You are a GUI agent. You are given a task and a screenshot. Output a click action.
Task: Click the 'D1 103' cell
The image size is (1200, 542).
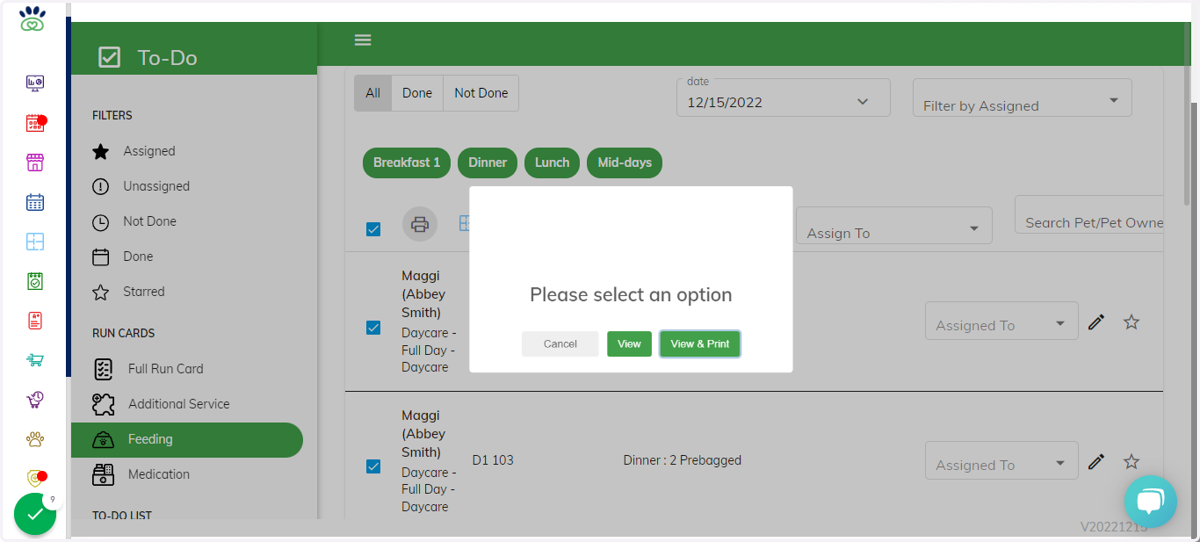[x=493, y=460]
